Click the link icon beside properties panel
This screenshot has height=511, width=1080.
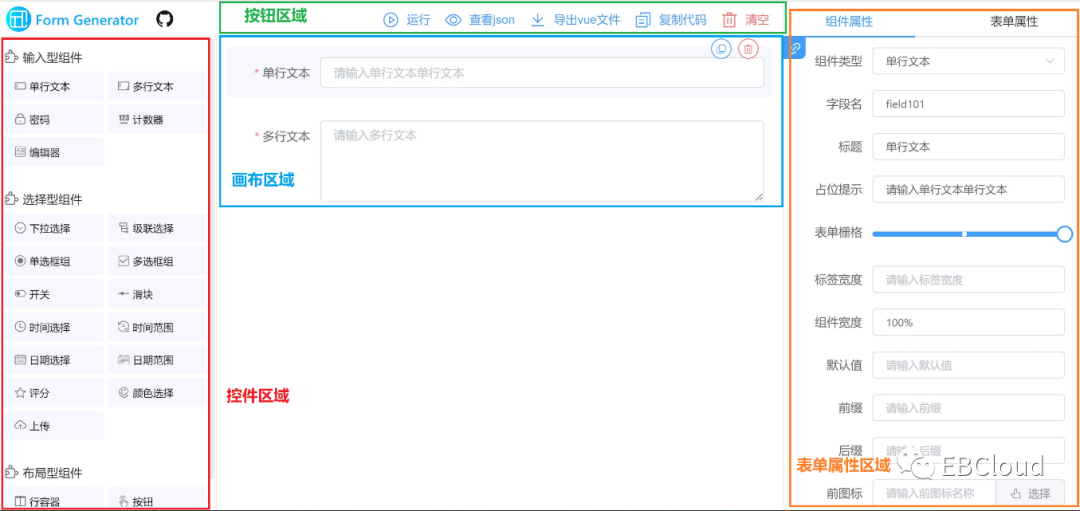click(x=796, y=47)
